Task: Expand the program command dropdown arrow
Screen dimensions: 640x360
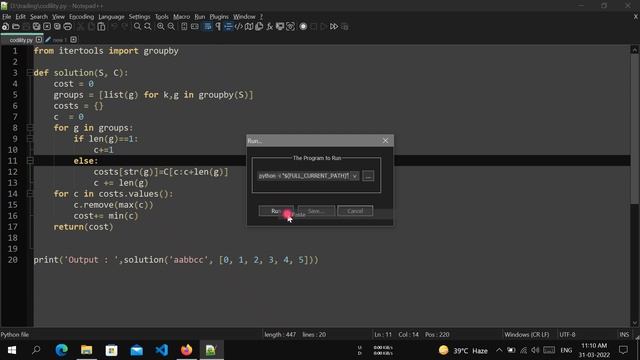Action: 355,176
